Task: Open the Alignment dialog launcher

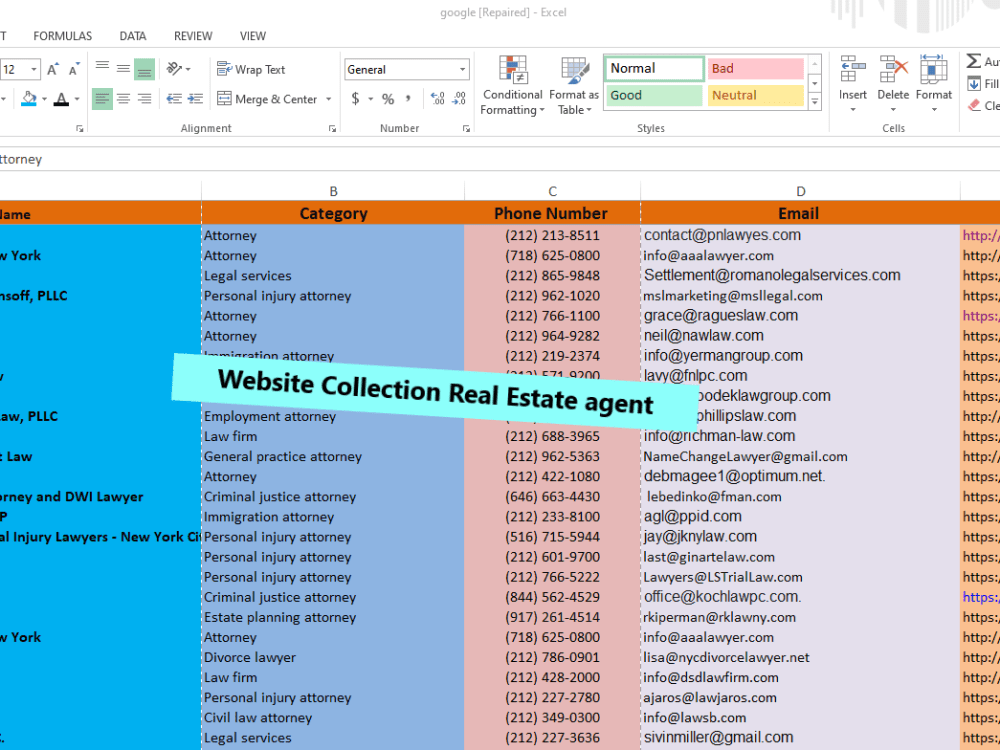Action: [x=332, y=128]
